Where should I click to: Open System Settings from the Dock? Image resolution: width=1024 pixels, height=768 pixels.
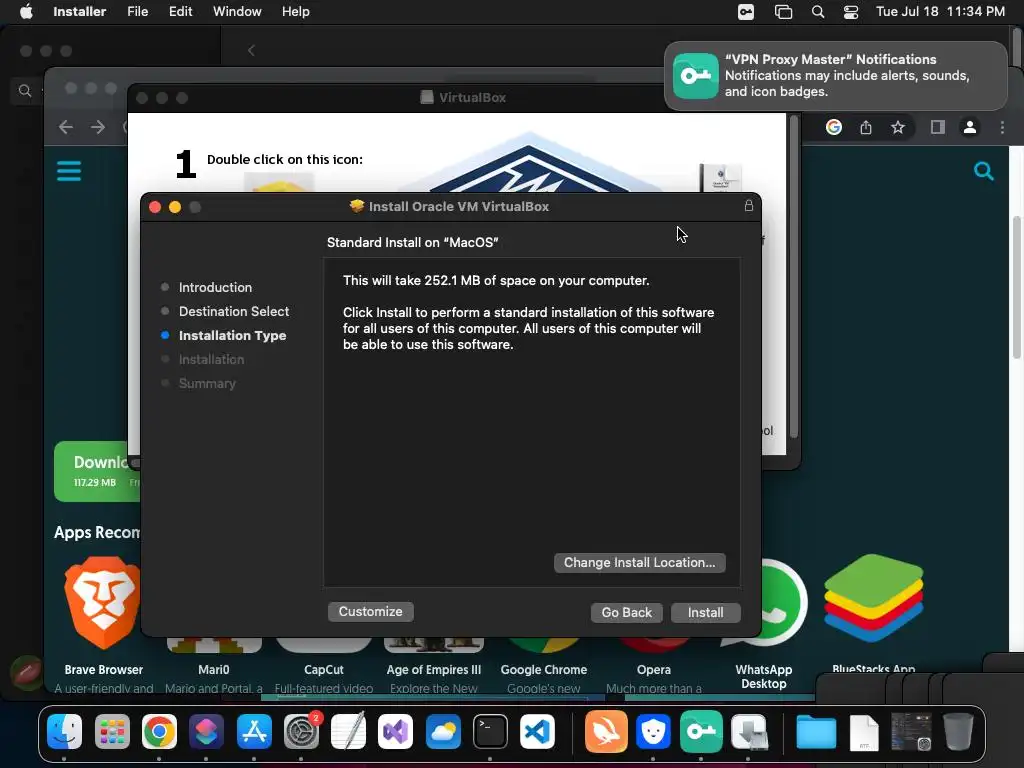pos(302,731)
